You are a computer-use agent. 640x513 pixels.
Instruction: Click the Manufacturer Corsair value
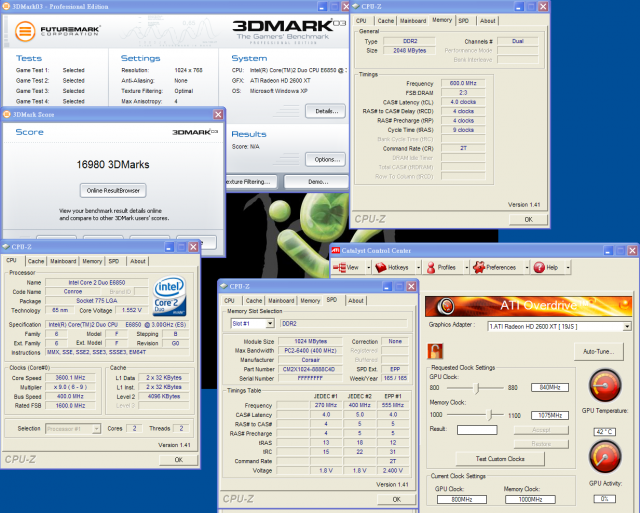click(x=311, y=360)
